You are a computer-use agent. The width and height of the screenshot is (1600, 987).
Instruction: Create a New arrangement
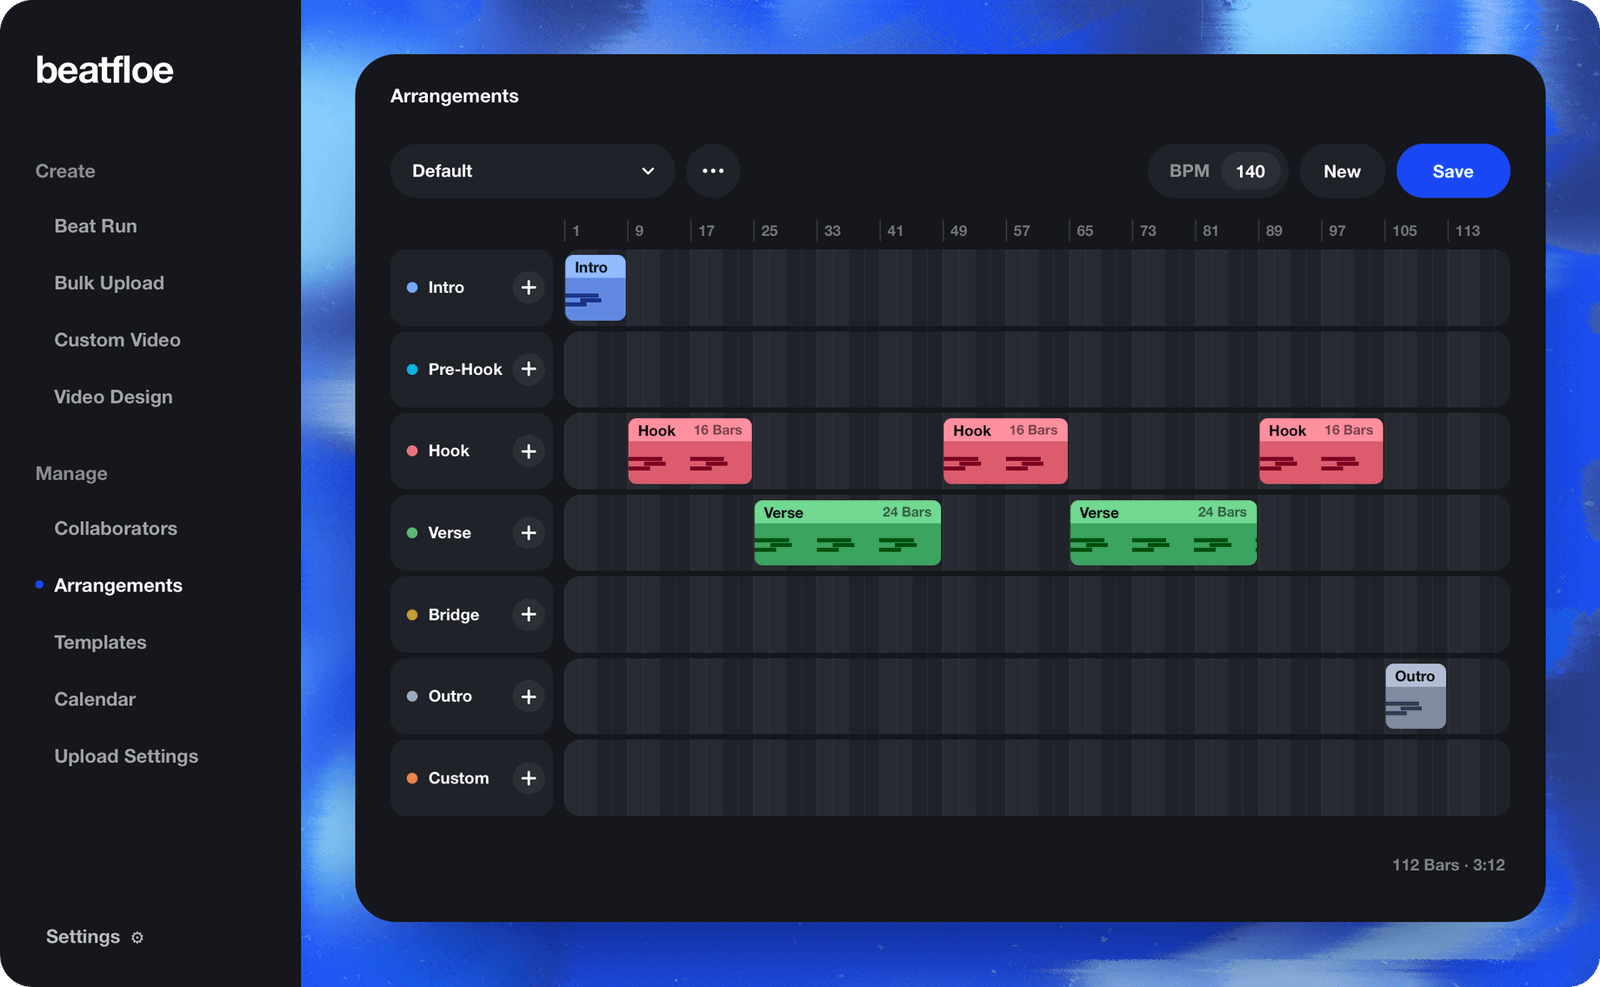1342,171
